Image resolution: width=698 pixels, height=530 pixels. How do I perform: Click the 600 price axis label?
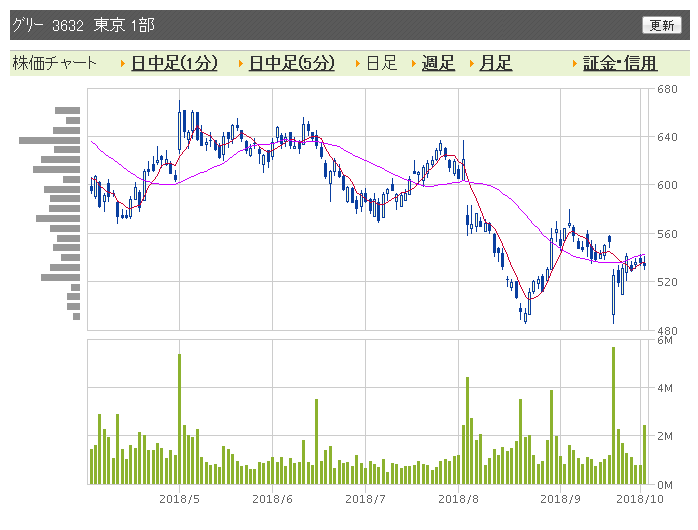tap(667, 185)
